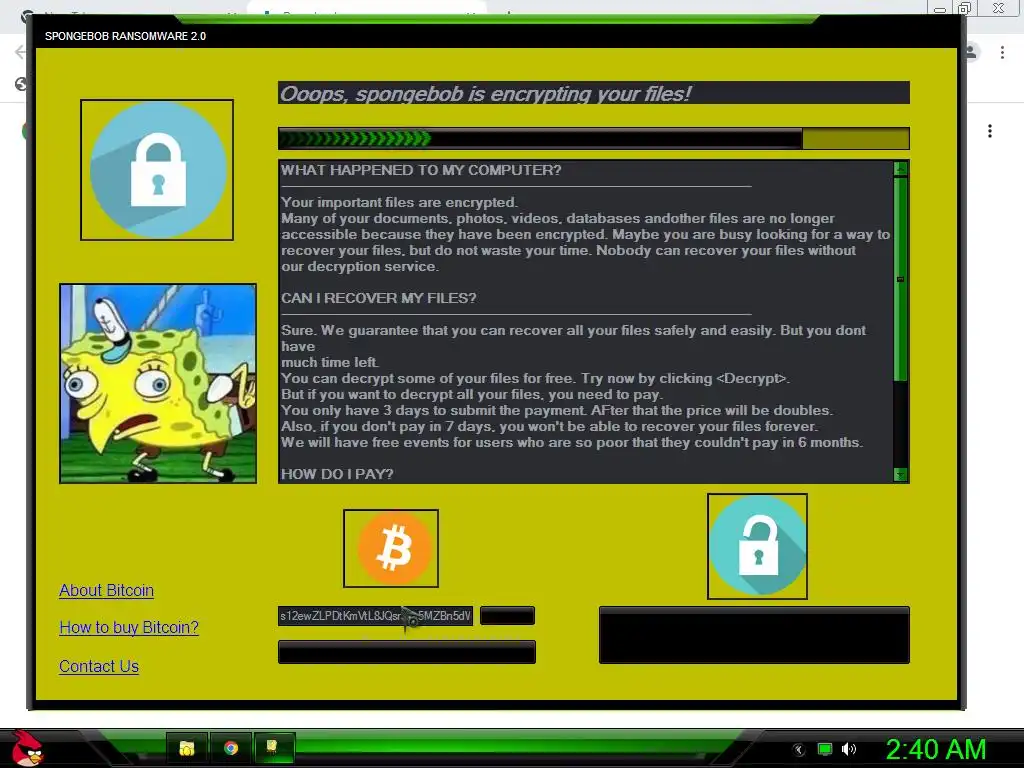Viewport: 1024px width, 768px height.
Task: Open the Contact Us link
Action: (x=99, y=666)
